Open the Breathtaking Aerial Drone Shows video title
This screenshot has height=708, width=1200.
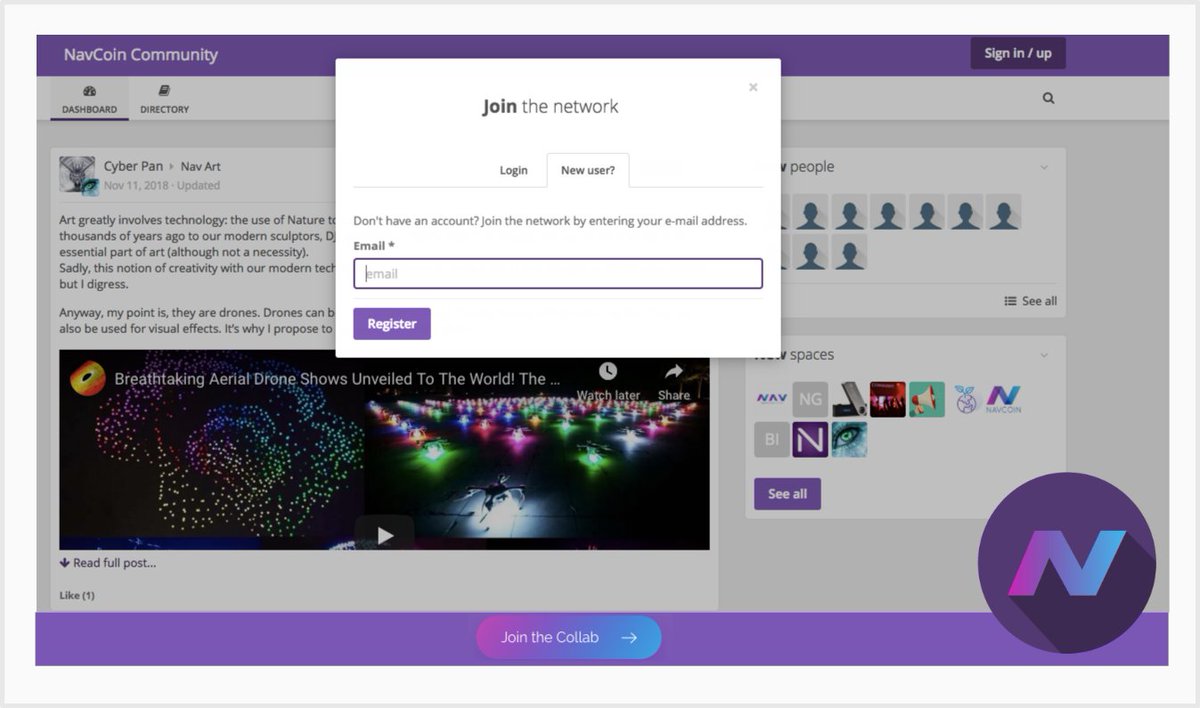[x=337, y=379]
